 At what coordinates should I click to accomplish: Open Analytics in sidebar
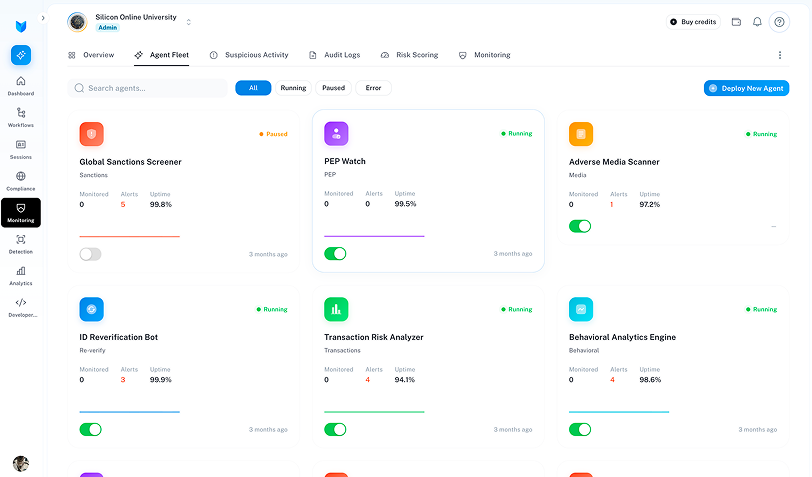click(21, 276)
